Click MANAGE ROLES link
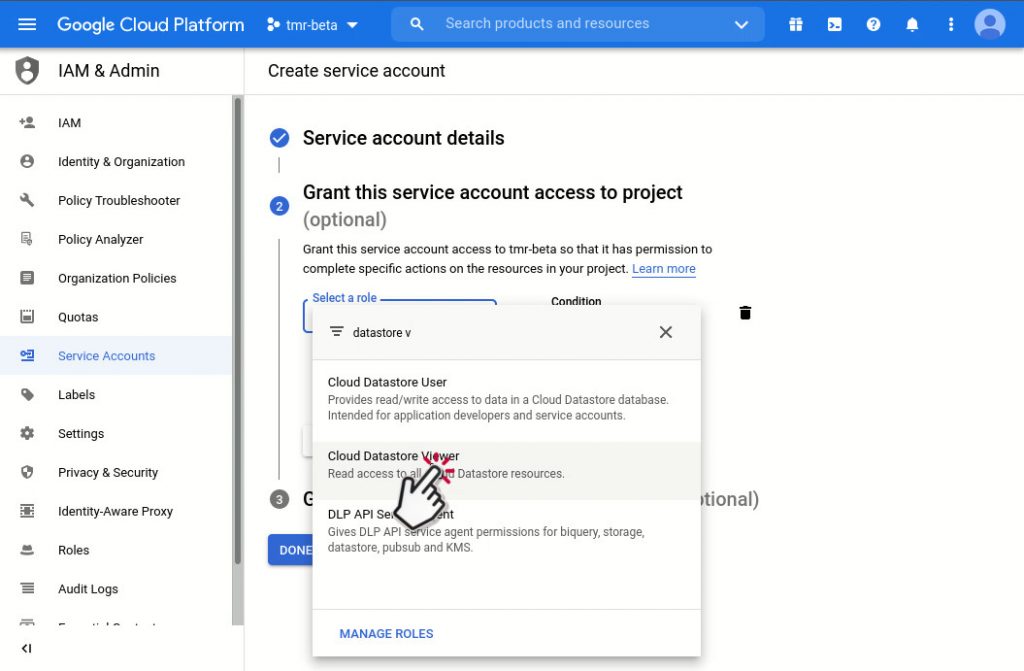Image resolution: width=1024 pixels, height=671 pixels. tap(386, 634)
